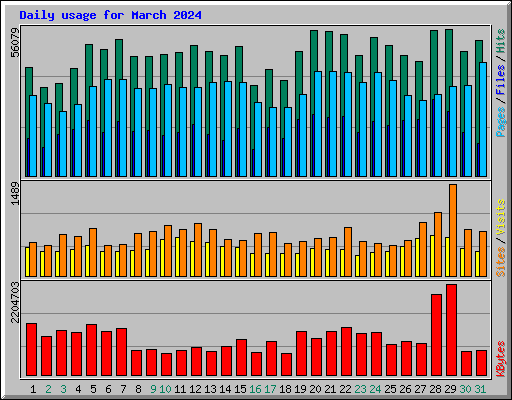Click the KBytes axis value 2204703
512x400 pixels.
[15, 302]
